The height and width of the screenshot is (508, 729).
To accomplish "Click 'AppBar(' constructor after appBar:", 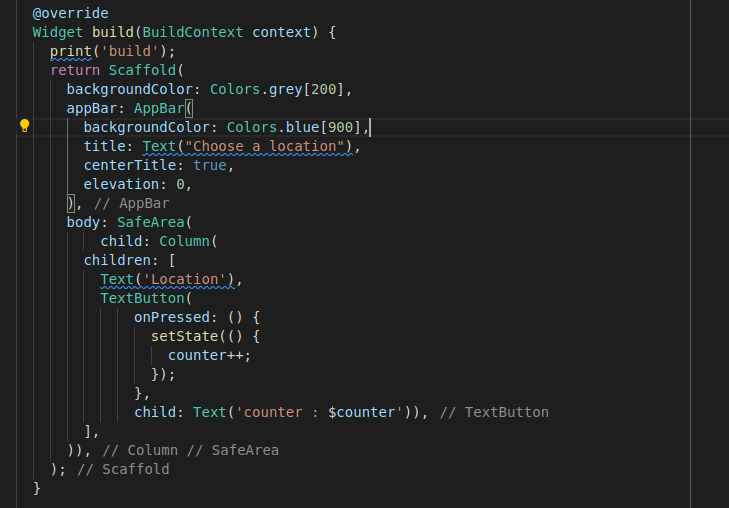I will tap(163, 108).
